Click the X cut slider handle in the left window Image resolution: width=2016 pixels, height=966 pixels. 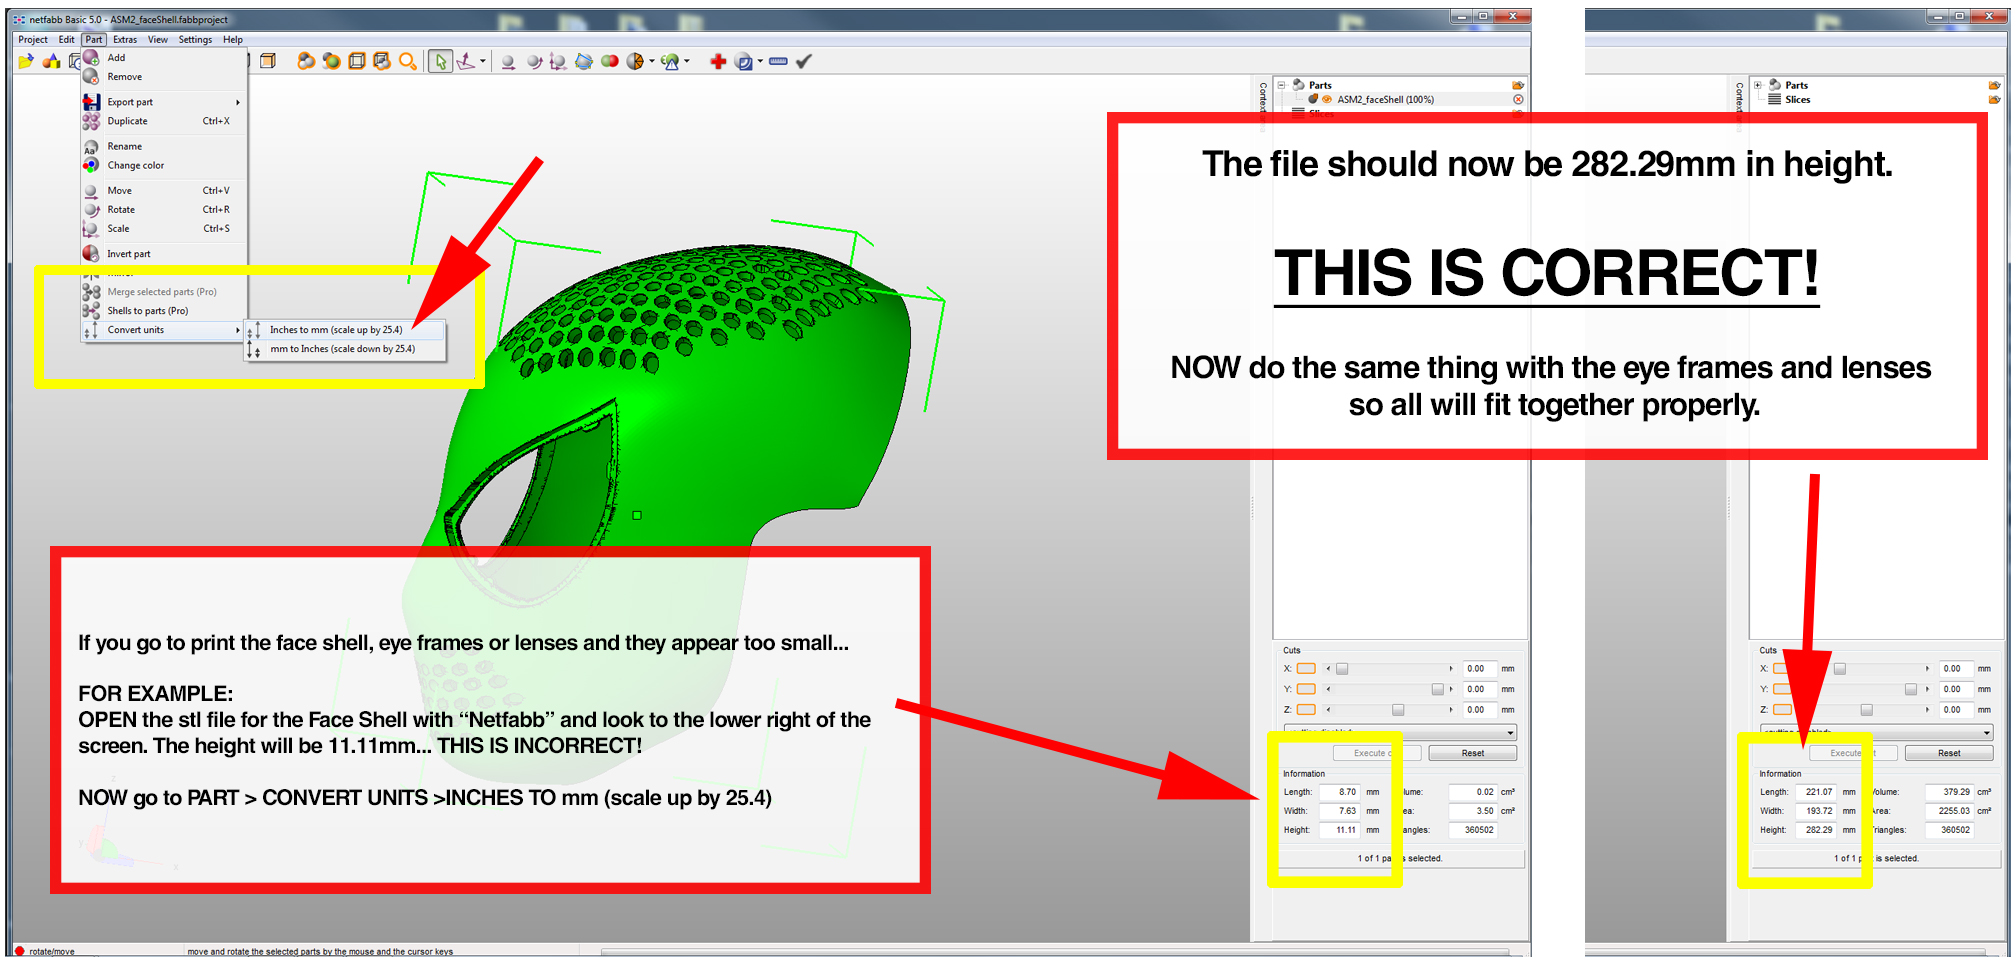click(x=1342, y=669)
